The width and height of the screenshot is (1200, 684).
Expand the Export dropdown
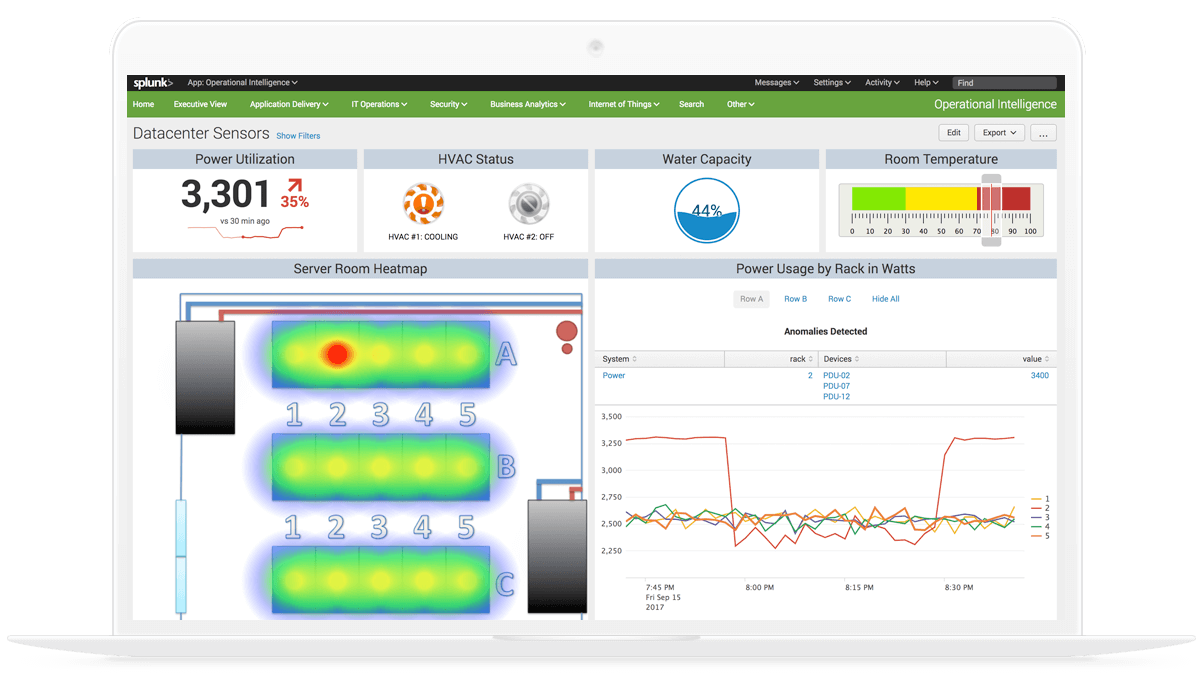tap(999, 133)
